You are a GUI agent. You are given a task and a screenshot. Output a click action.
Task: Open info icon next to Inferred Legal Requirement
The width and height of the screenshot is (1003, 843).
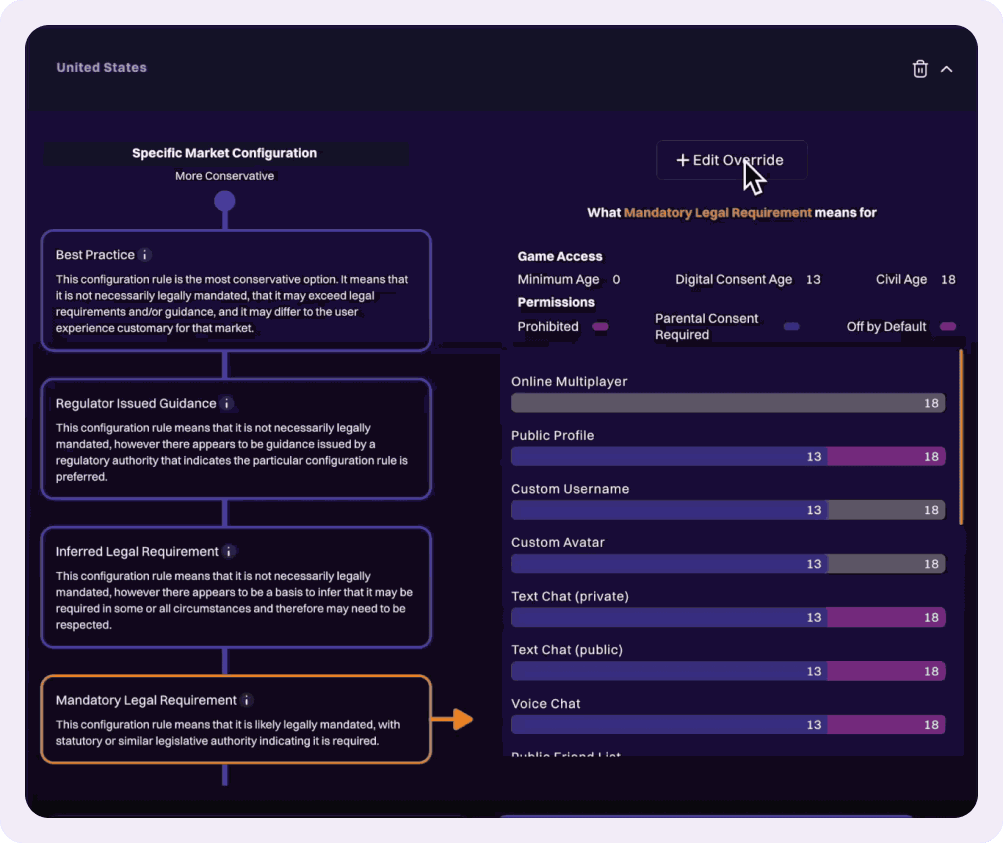tap(229, 552)
